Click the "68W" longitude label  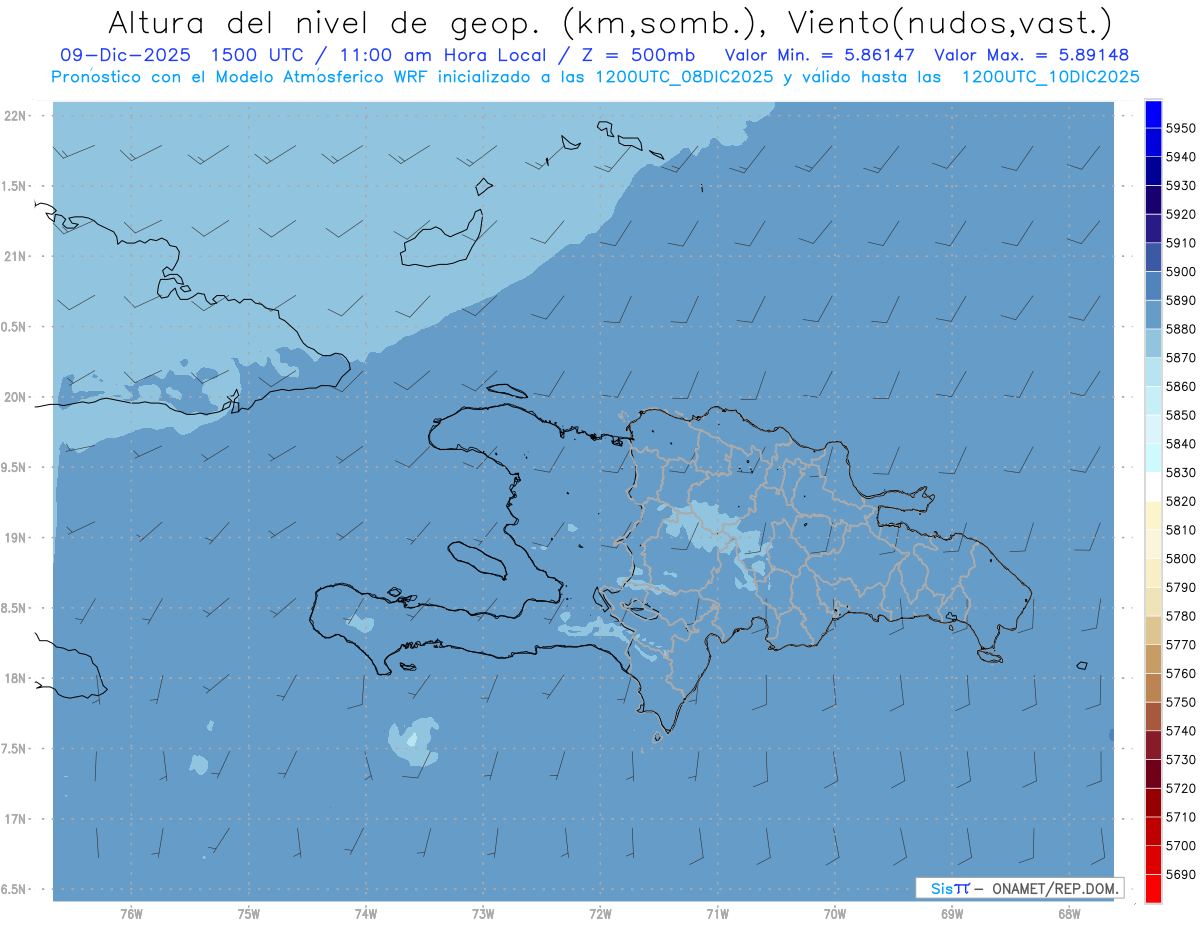coord(1069,913)
